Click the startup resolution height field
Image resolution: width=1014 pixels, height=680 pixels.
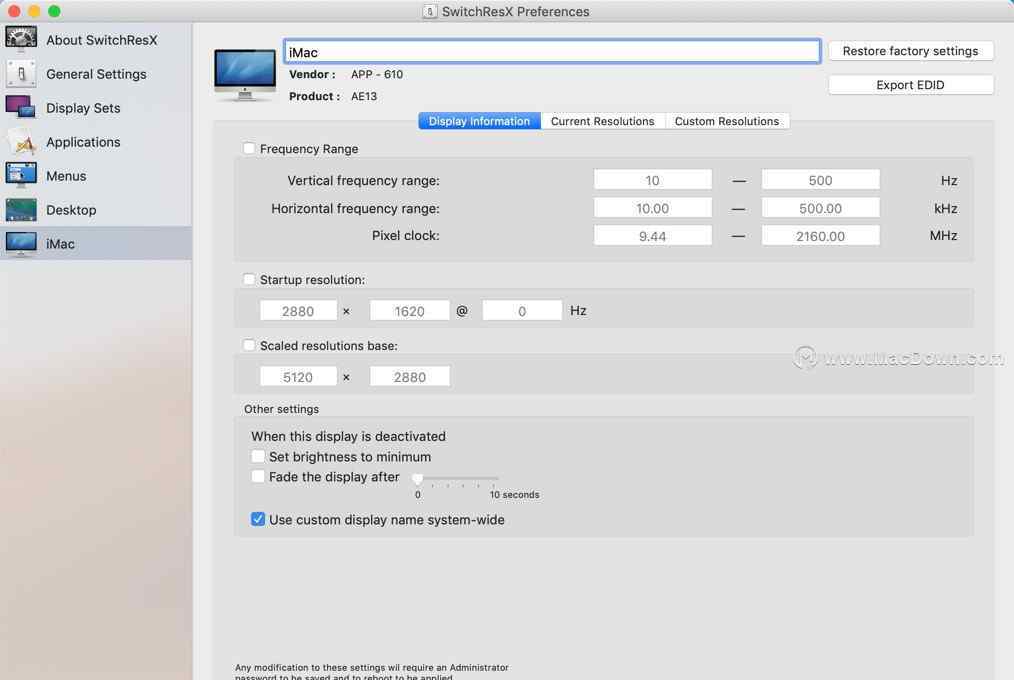[x=409, y=311]
